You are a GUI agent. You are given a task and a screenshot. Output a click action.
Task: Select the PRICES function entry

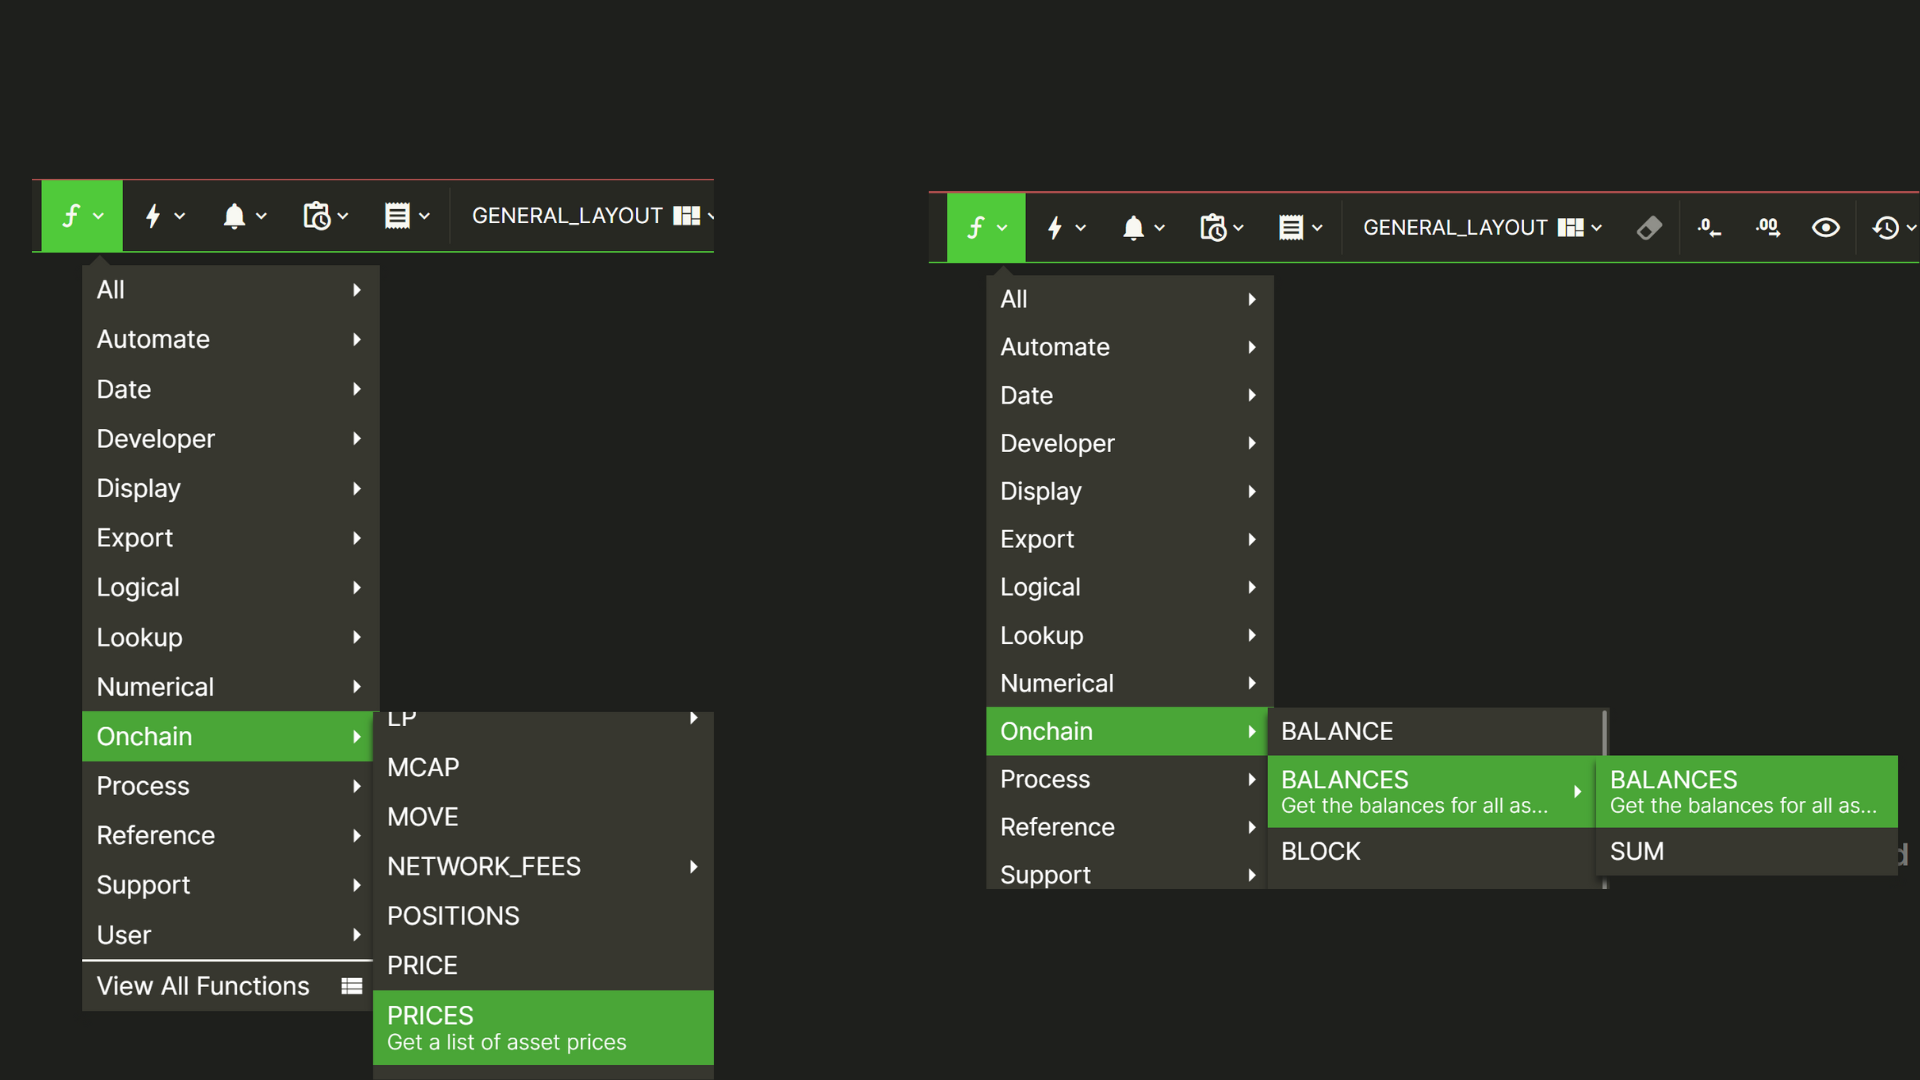coord(543,1028)
